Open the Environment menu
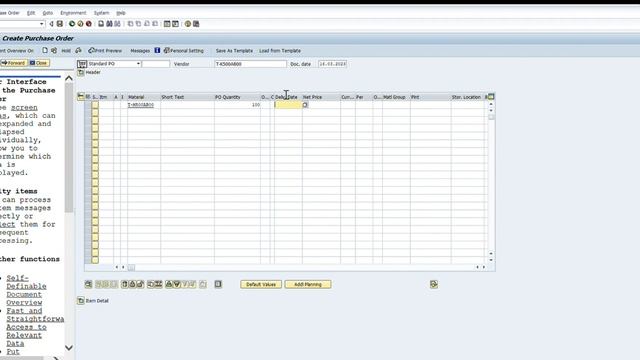The height and width of the screenshot is (360, 640). (x=73, y=13)
